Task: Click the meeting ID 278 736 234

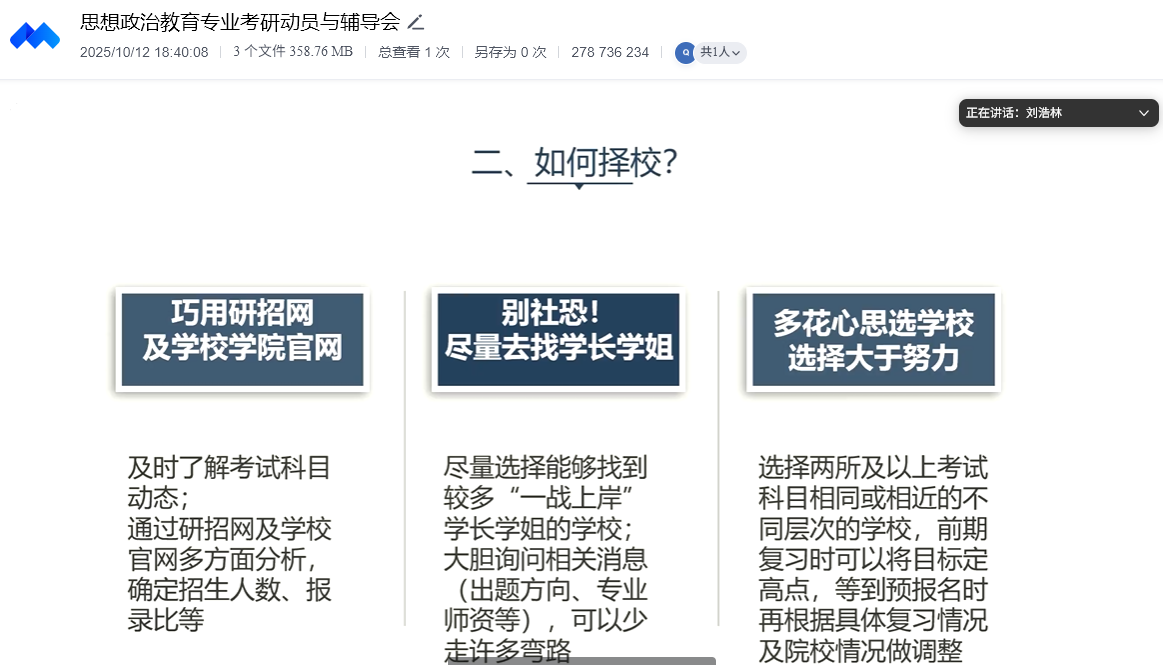Action: pyautogui.click(x=610, y=52)
